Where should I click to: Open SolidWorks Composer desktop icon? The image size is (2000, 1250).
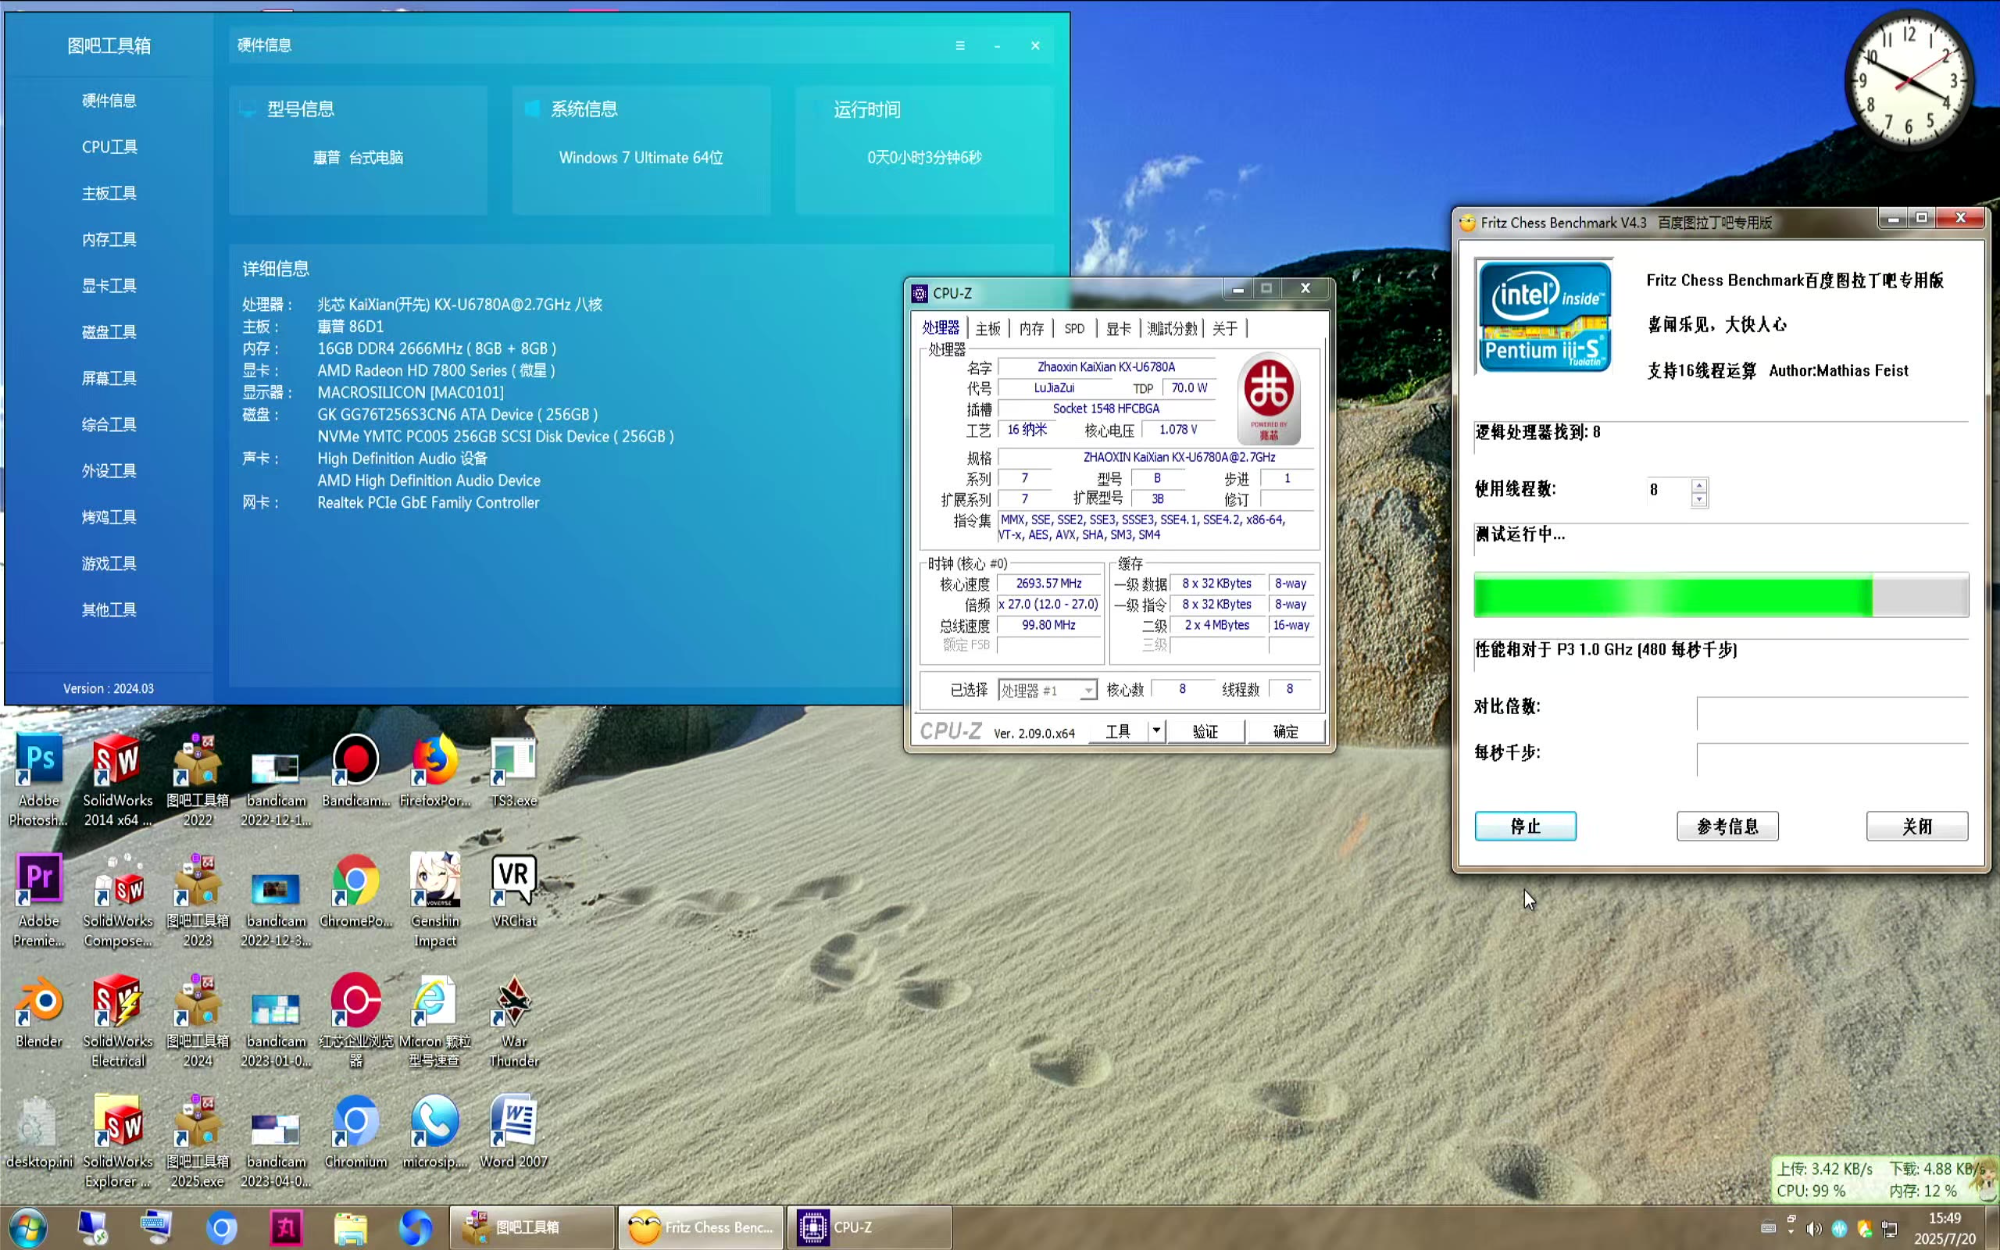[117, 900]
